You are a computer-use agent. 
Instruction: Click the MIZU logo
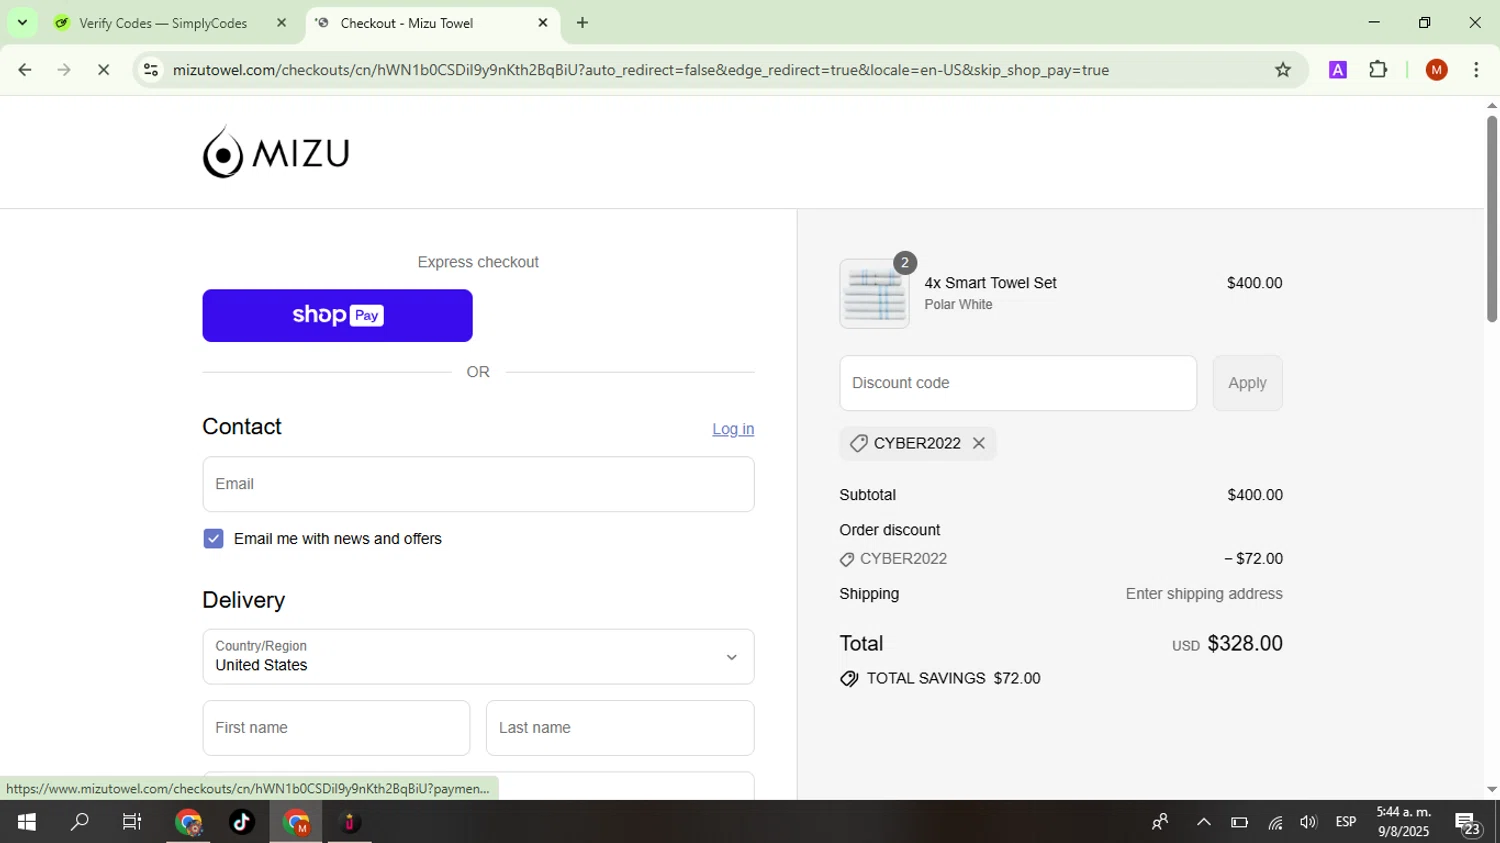pyautogui.click(x=276, y=152)
